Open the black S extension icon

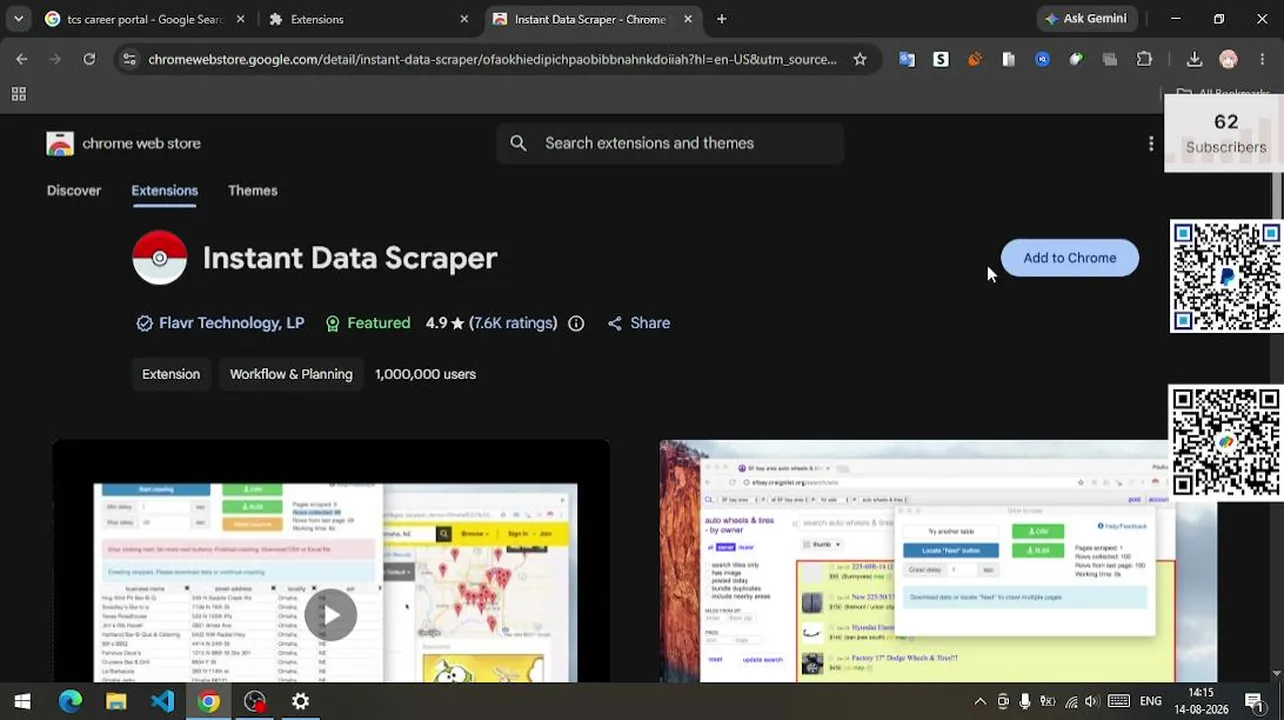click(941, 59)
